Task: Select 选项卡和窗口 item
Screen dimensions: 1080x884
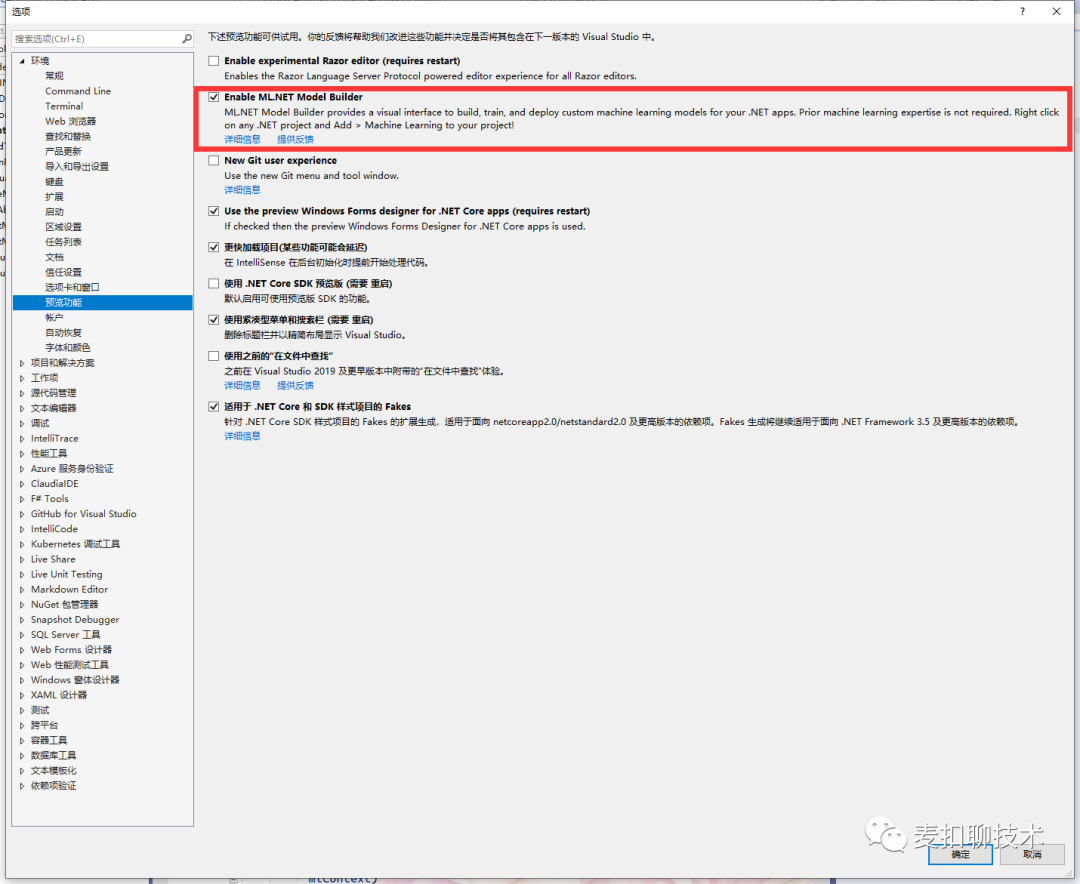Action: pos(72,287)
